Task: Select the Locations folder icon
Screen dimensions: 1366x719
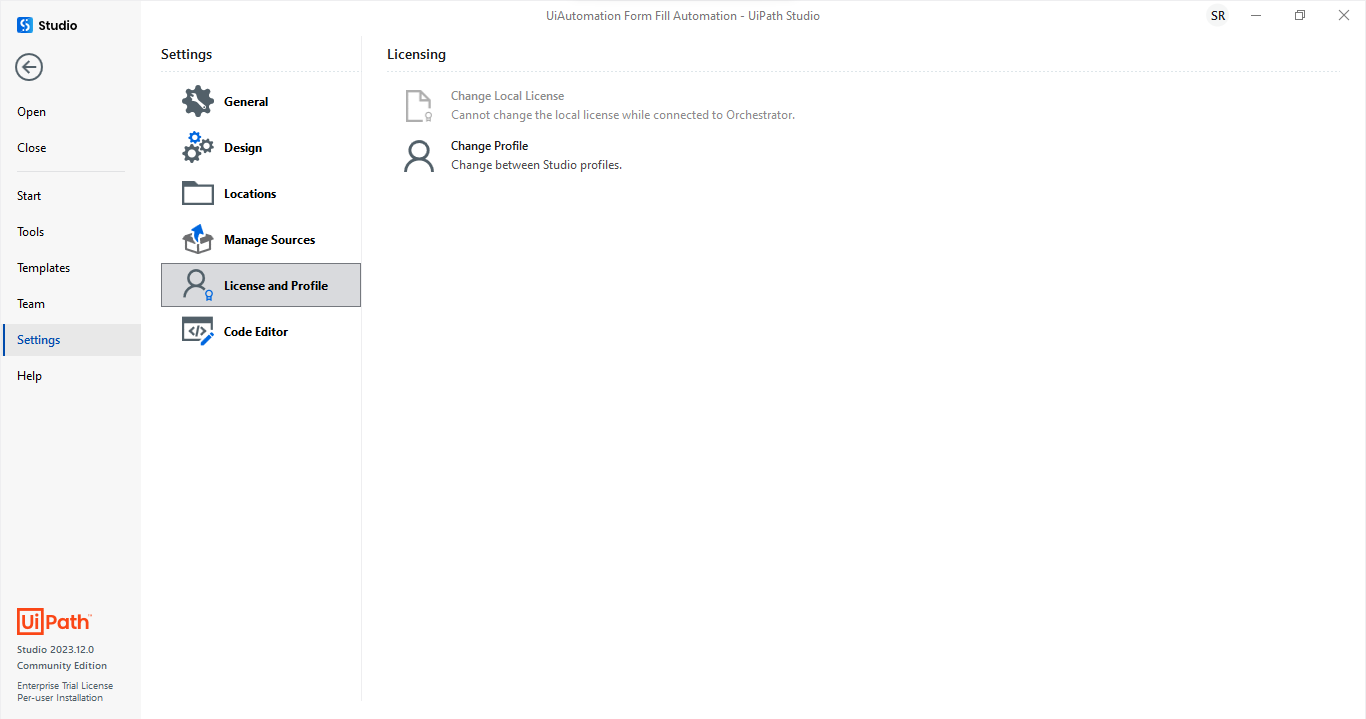Action: click(x=198, y=193)
